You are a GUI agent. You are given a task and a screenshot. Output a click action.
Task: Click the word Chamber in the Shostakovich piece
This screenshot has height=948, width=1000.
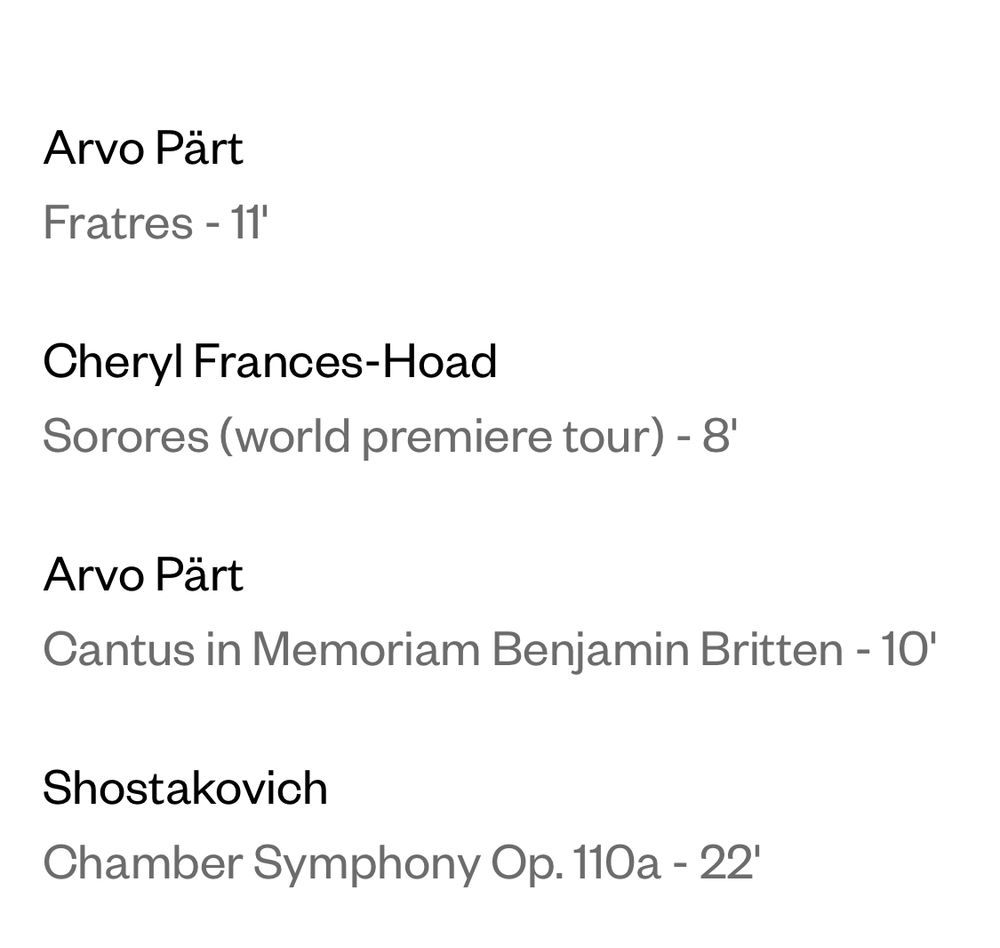[143, 863]
